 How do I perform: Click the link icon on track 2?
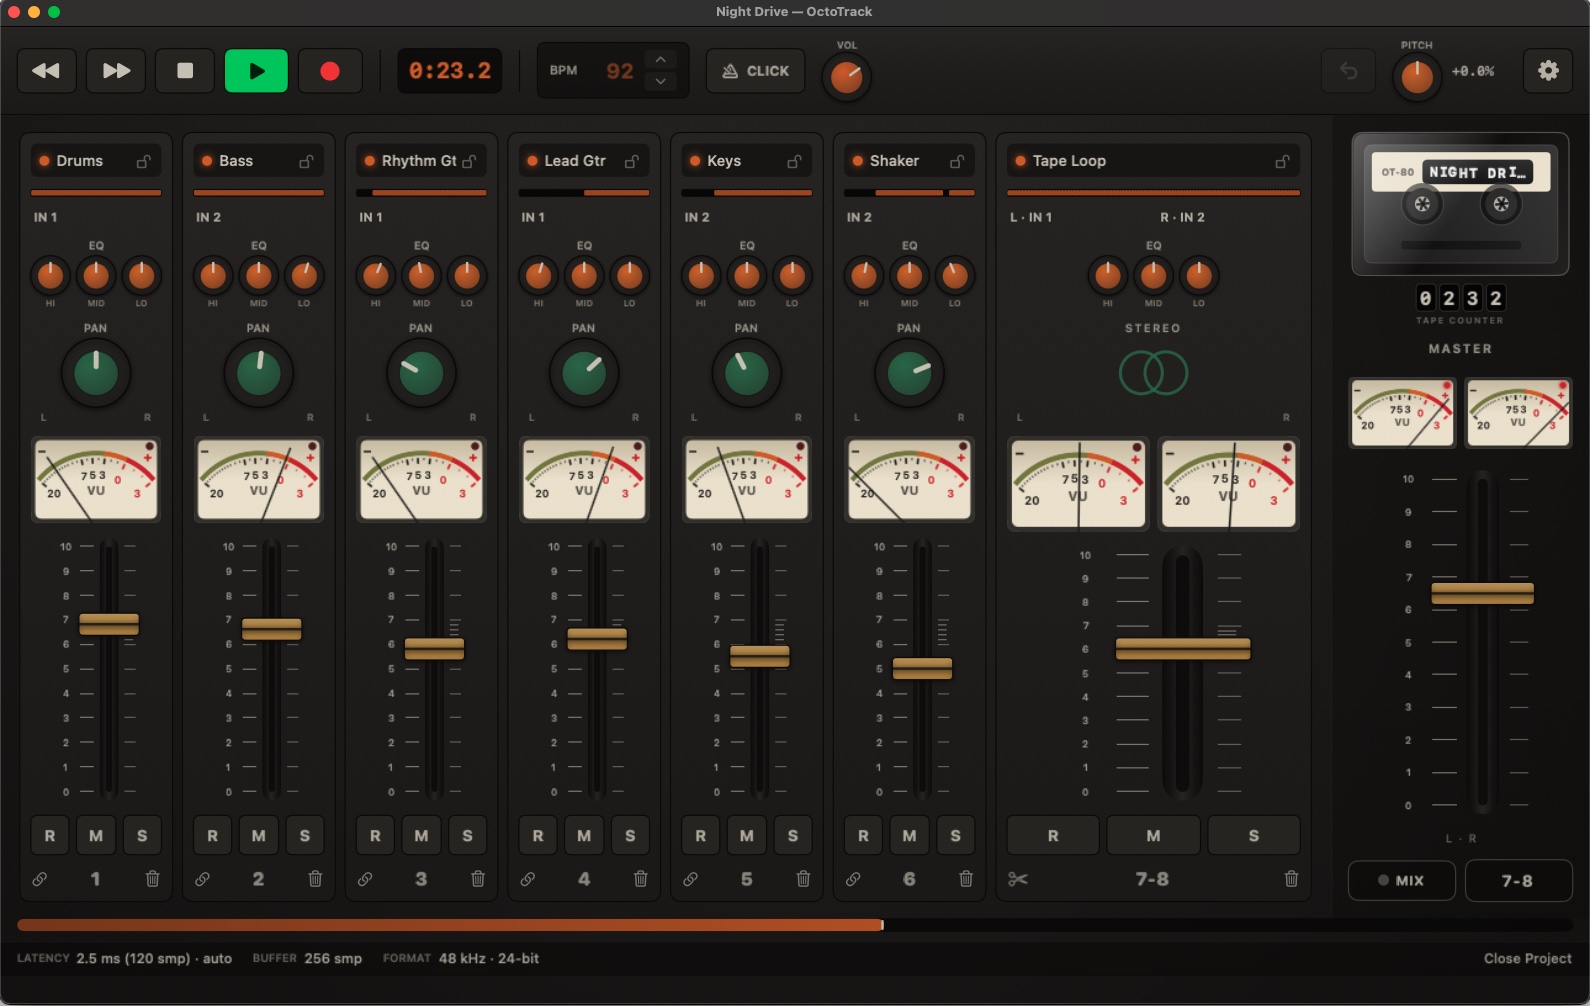click(202, 879)
